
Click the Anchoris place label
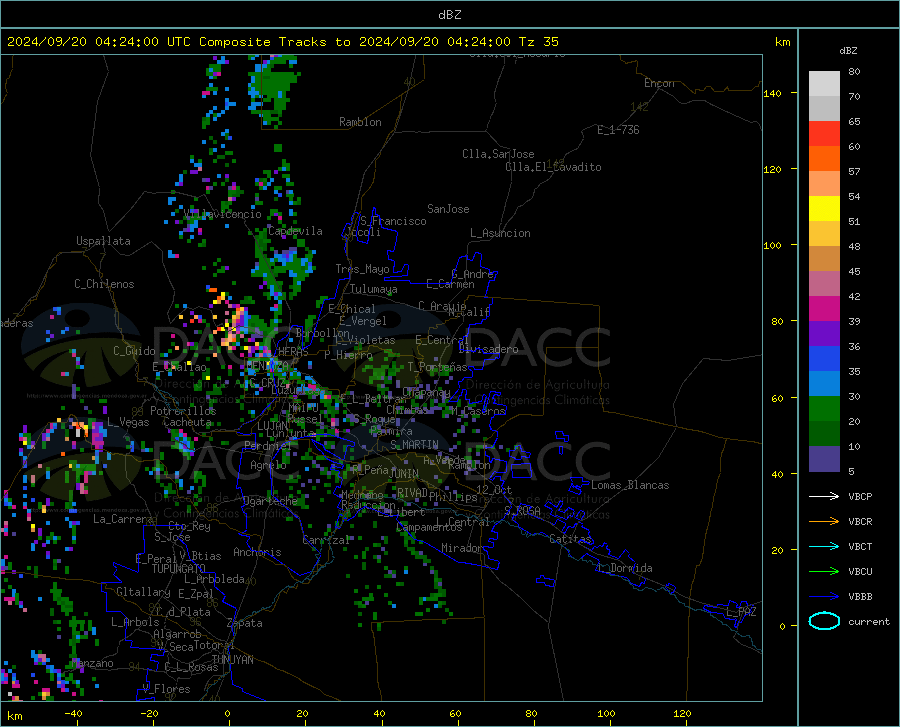point(257,552)
